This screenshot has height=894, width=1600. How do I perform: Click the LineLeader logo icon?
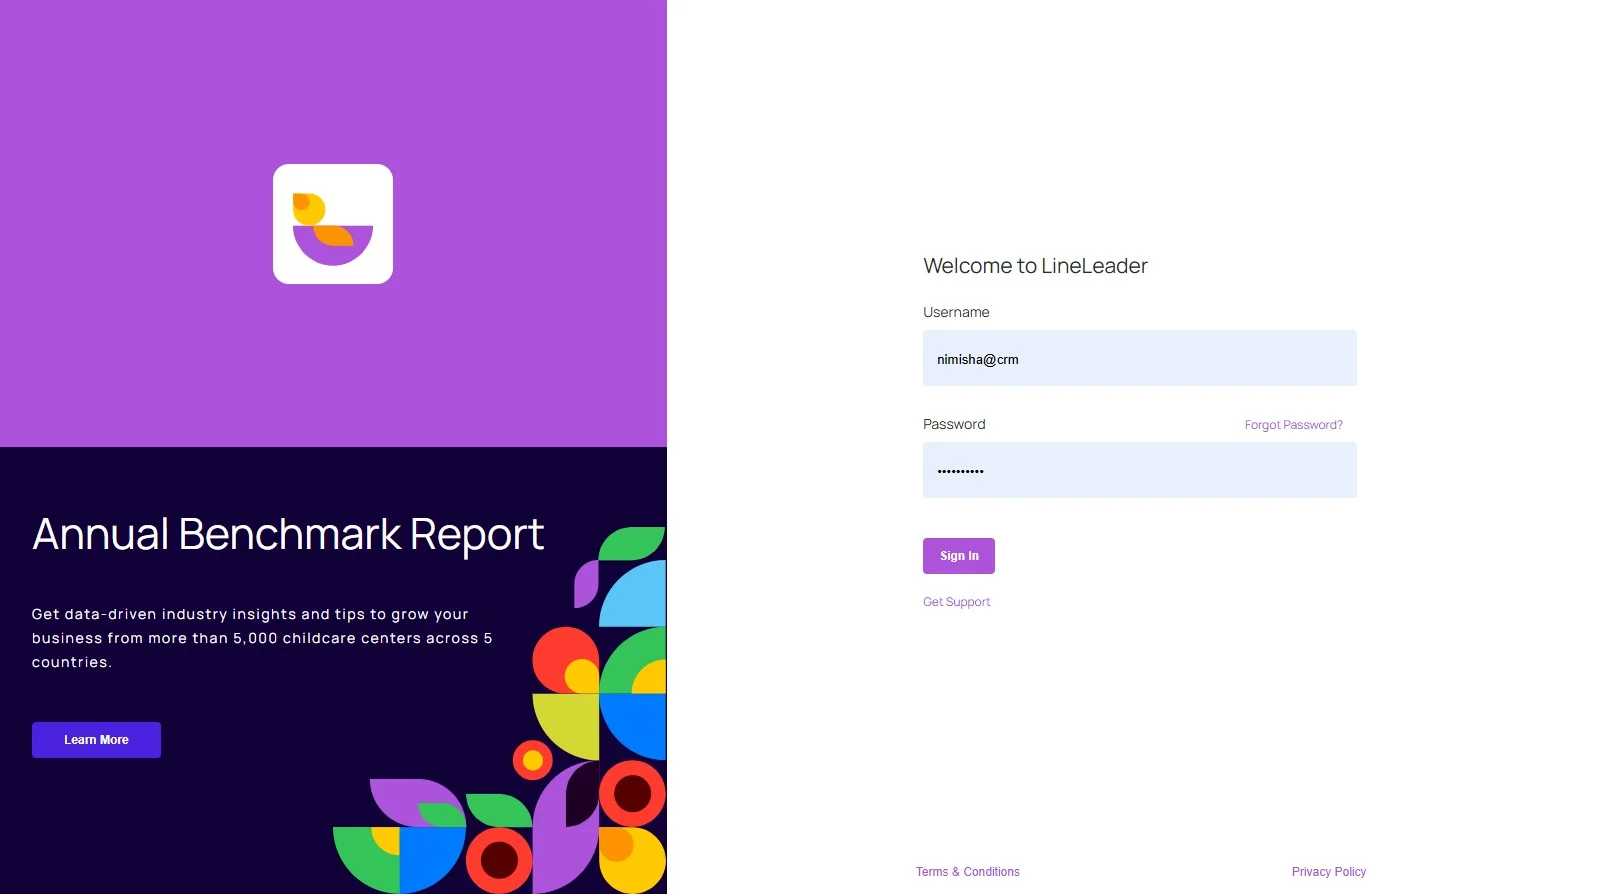pos(333,224)
